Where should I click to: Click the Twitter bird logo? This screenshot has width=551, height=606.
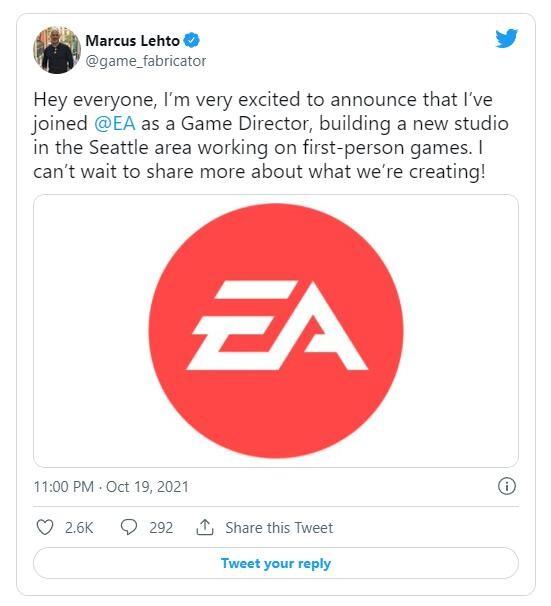point(506,39)
